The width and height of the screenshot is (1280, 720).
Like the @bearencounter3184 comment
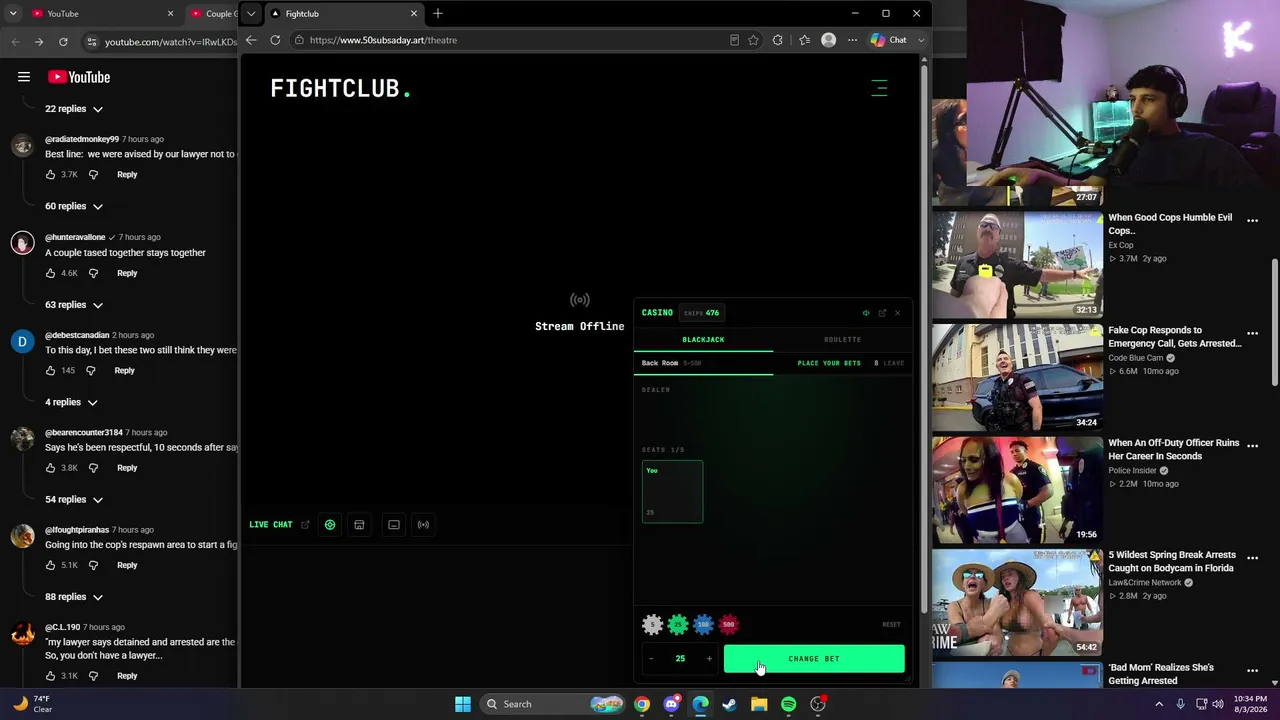point(50,468)
